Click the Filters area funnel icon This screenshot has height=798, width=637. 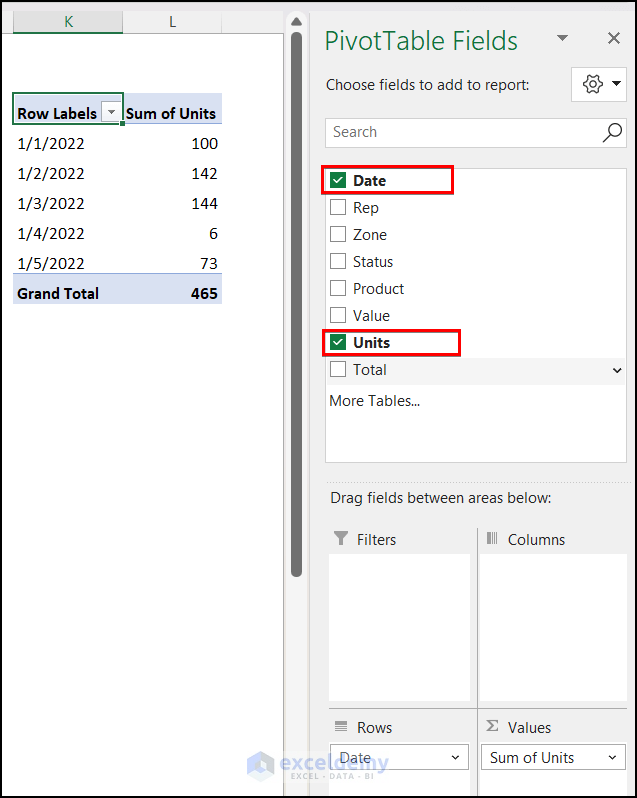pos(341,539)
